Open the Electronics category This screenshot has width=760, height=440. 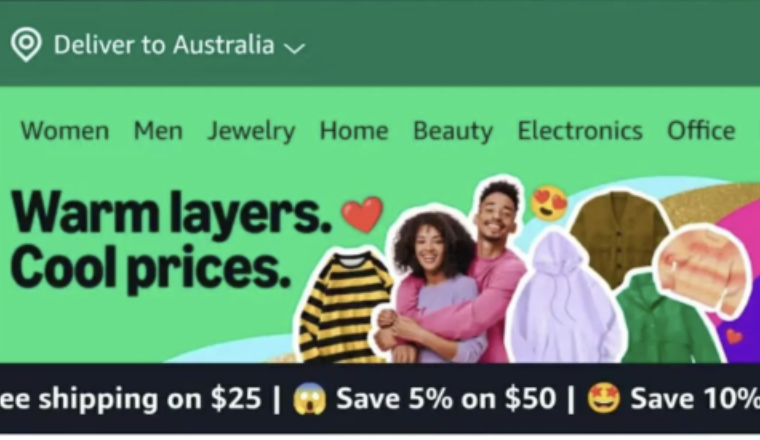coord(580,131)
